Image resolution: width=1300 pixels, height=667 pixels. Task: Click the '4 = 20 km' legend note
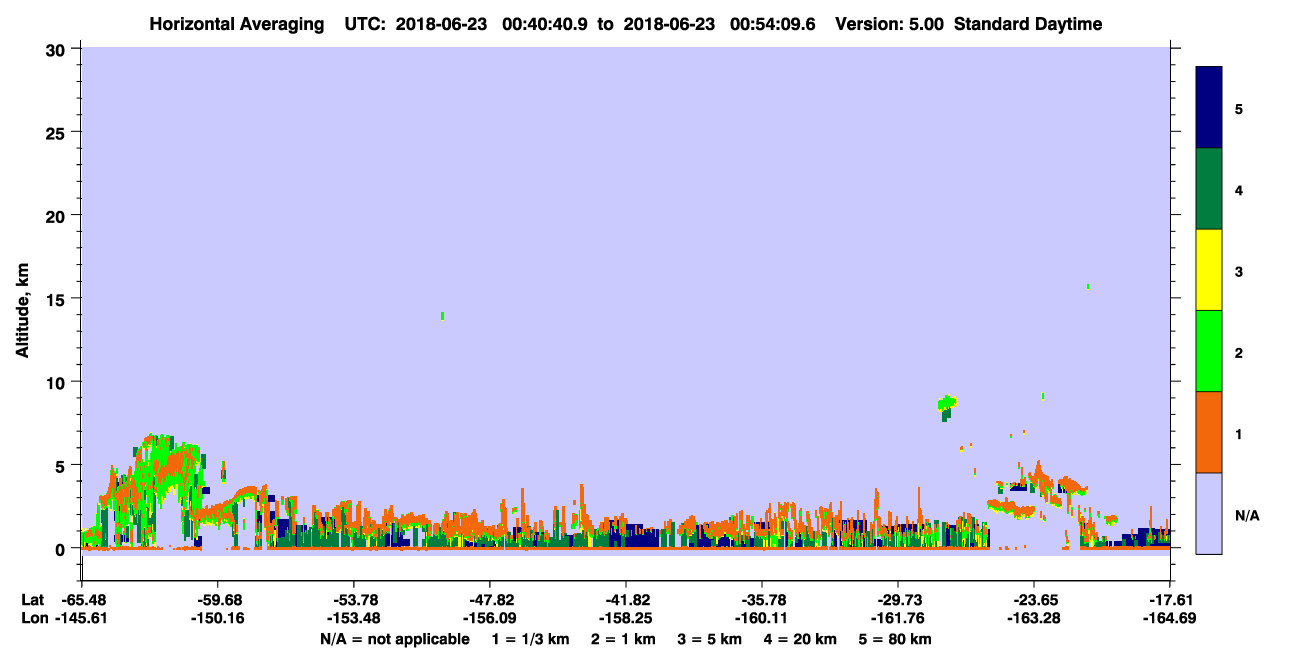click(800, 639)
